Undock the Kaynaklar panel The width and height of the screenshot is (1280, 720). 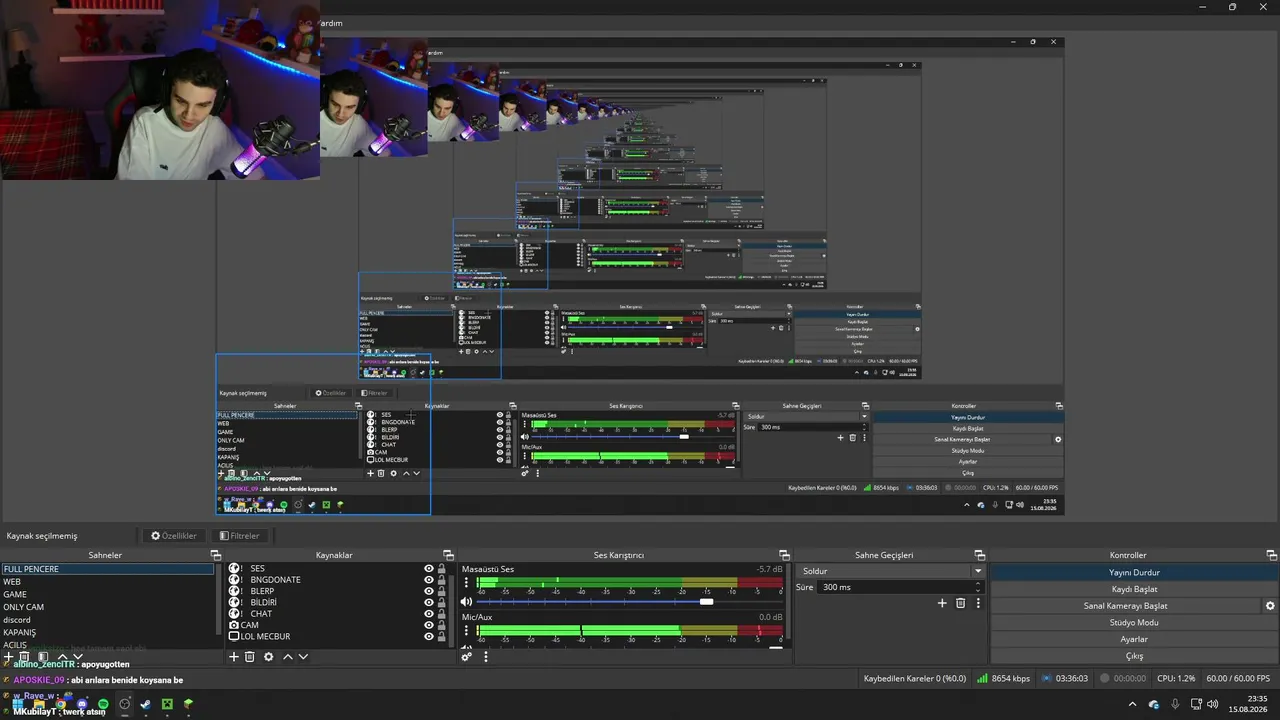tap(449, 555)
